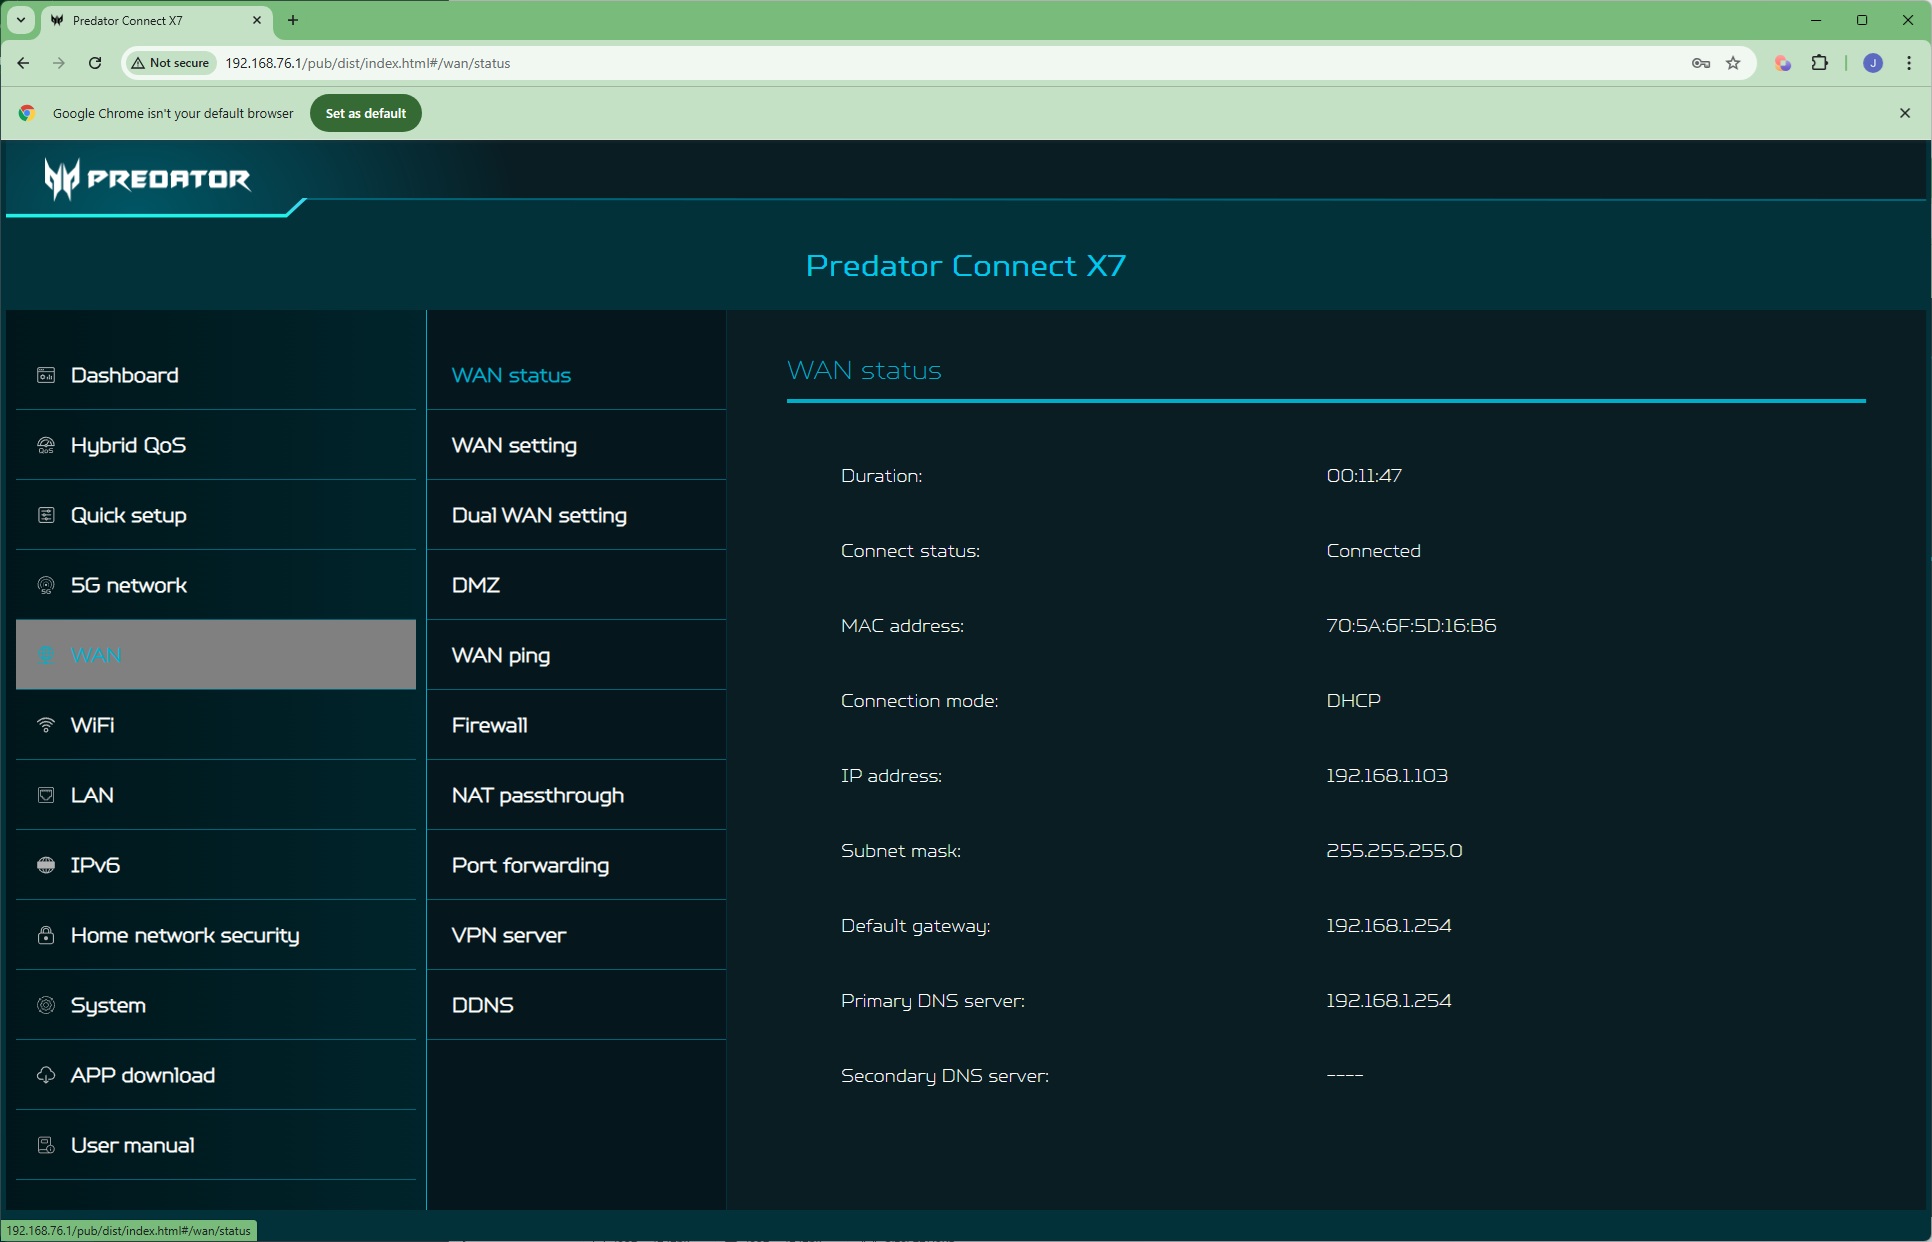Click the browser address bar URL
1932x1242 pixels.
coord(367,63)
